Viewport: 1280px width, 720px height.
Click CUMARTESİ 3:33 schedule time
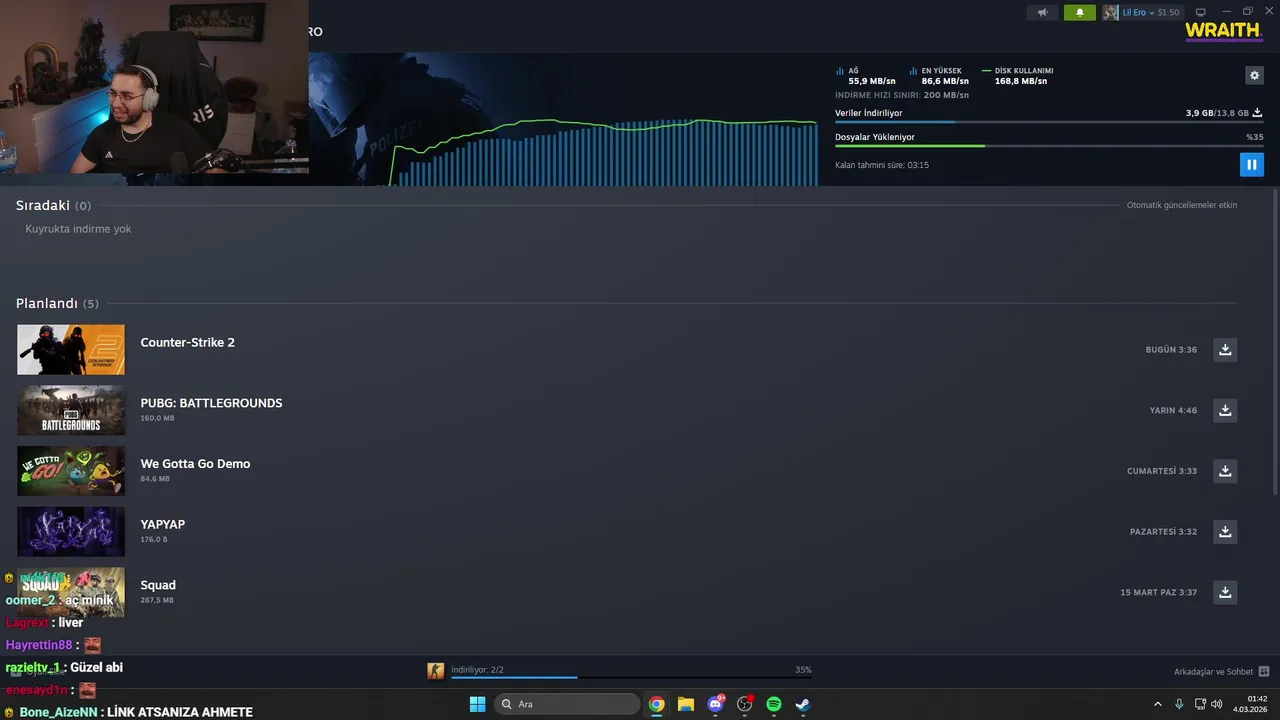coord(1162,471)
